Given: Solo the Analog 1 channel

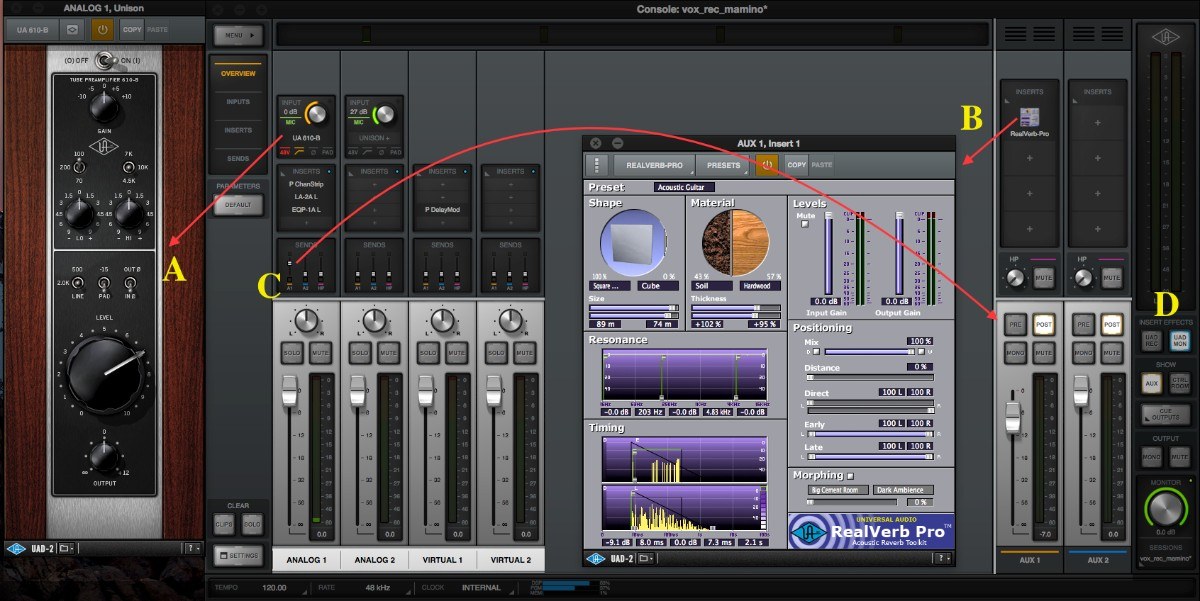Looking at the screenshot, I should pyautogui.click(x=292, y=354).
